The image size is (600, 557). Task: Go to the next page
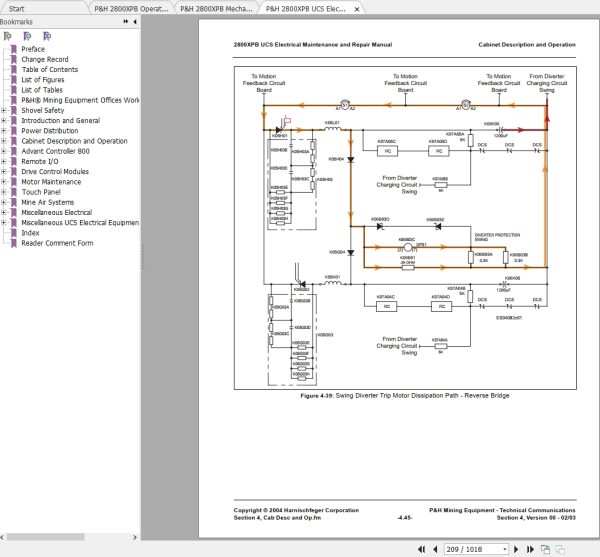tap(515, 549)
